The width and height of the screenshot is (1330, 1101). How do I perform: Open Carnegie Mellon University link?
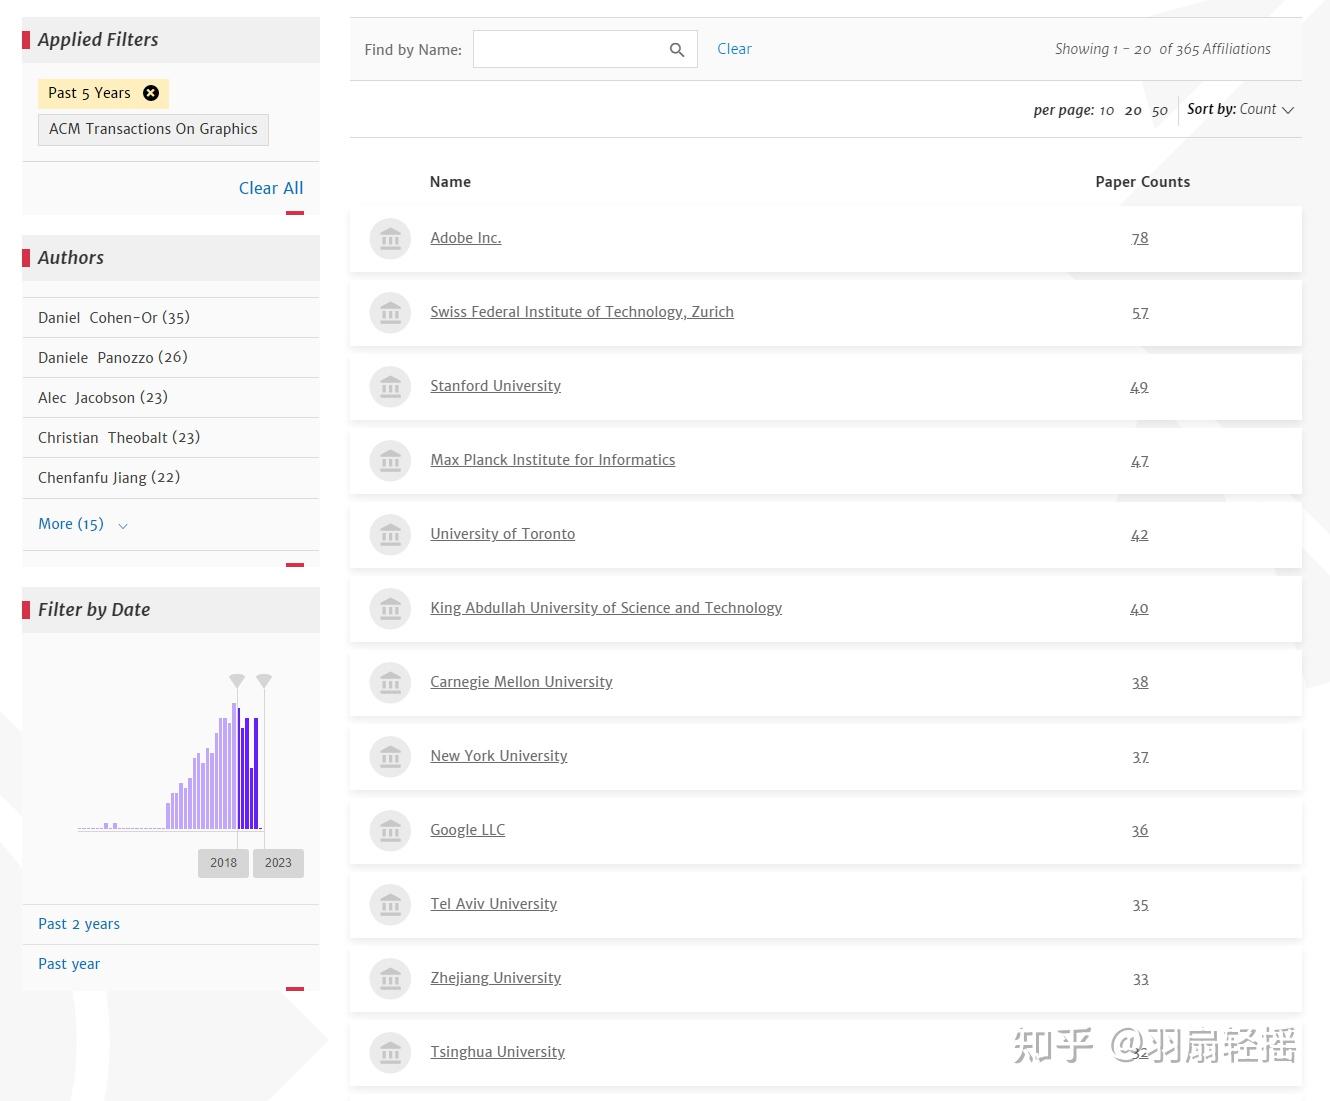[x=521, y=682]
